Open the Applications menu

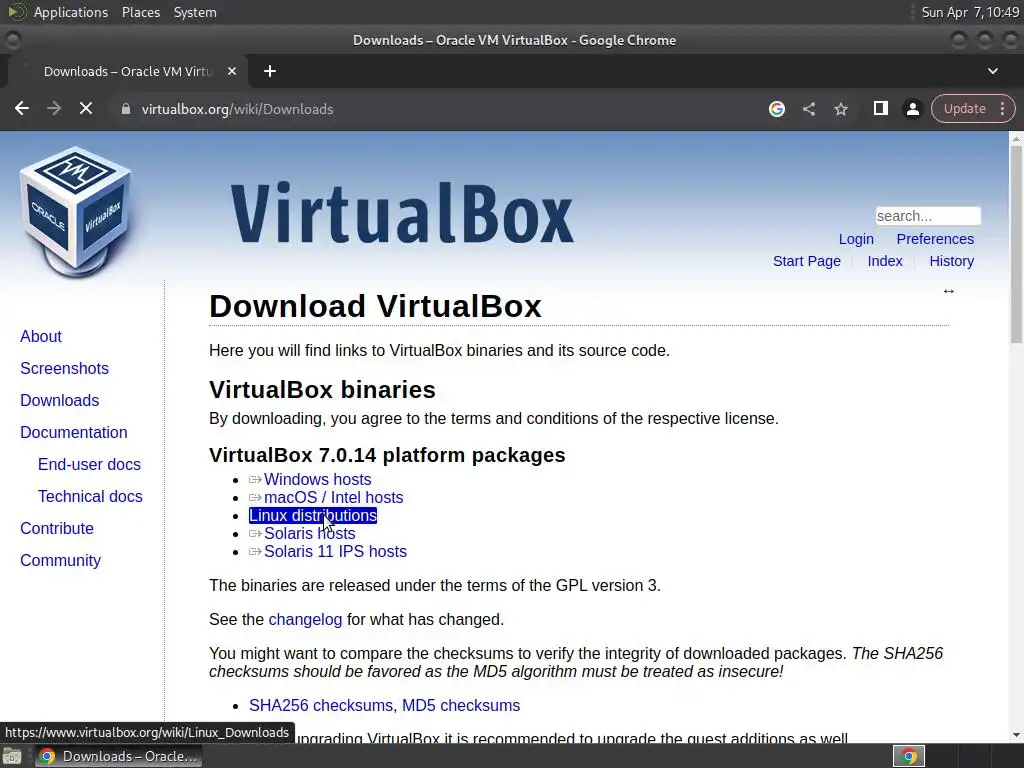(71, 12)
